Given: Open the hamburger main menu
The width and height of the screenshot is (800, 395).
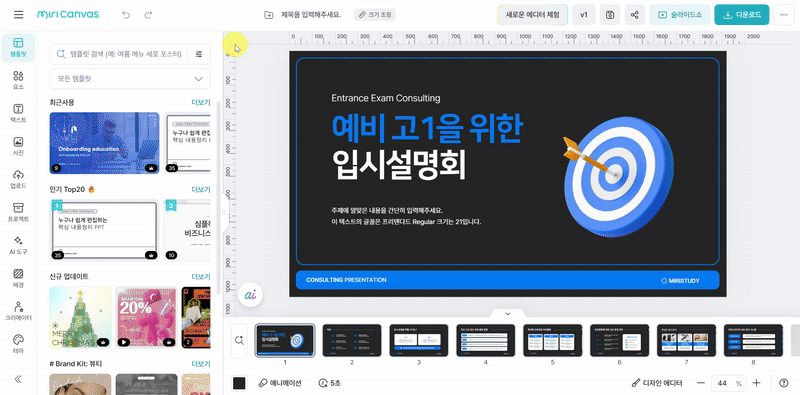Looking at the screenshot, I should pos(18,15).
